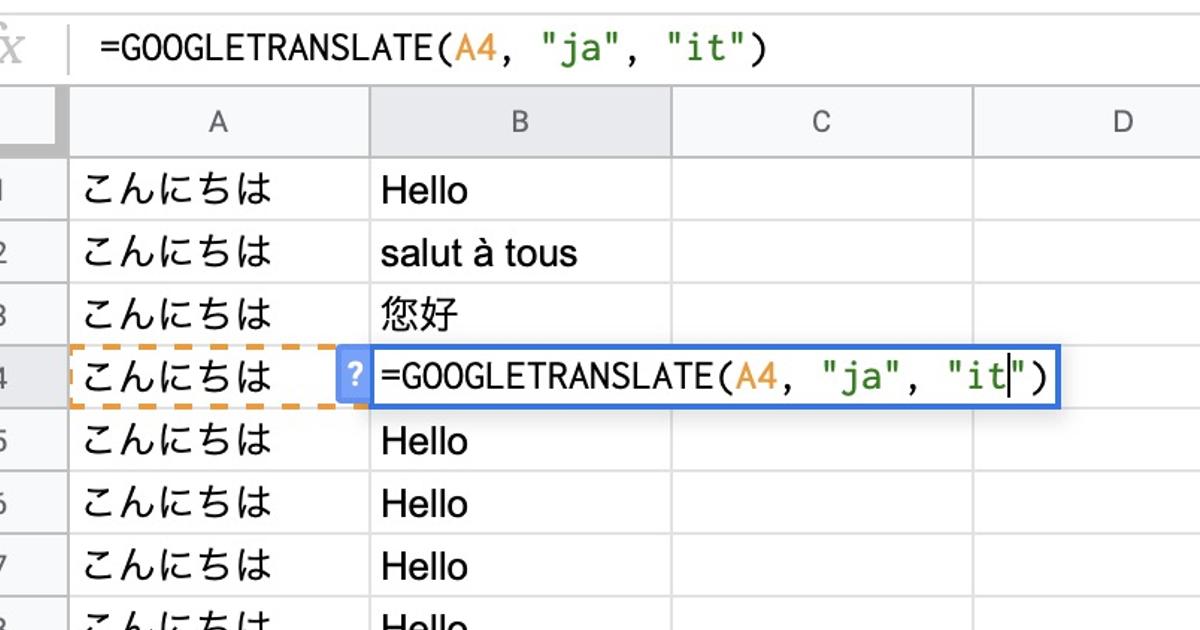Click the formula help question mark icon
The width and height of the screenshot is (1200, 630).
[x=354, y=377]
